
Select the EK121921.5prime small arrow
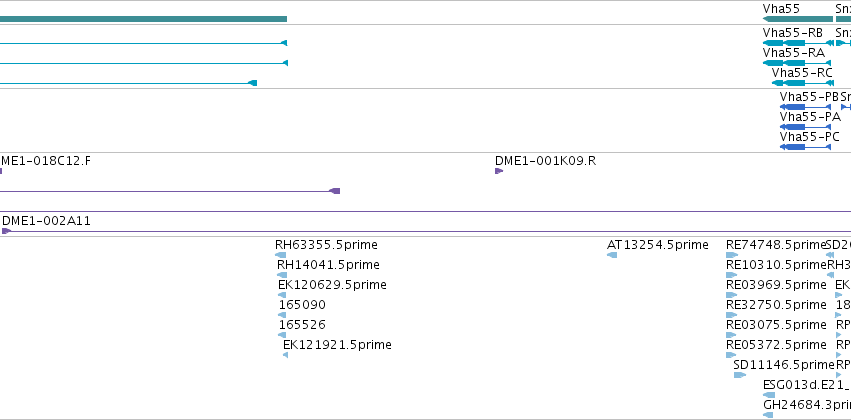(x=285, y=355)
